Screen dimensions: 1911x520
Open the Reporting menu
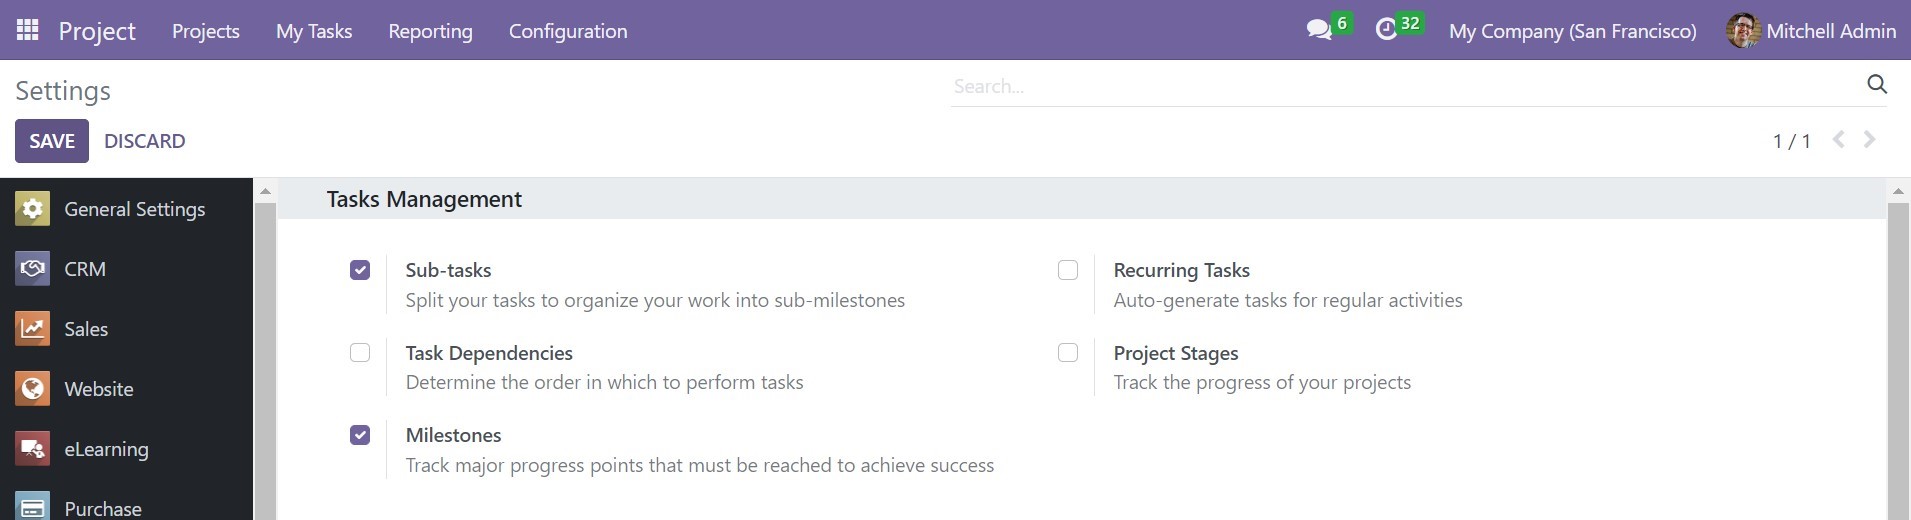tap(430, 31)
